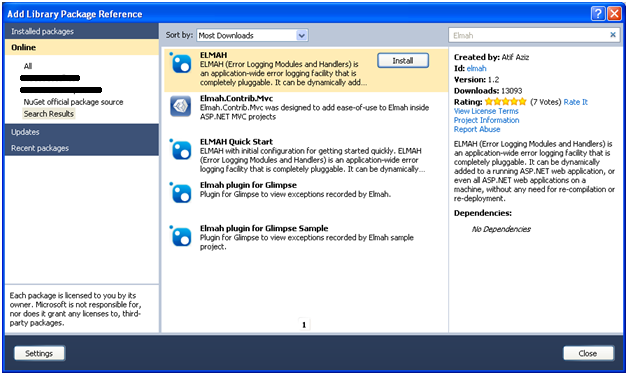
Task: Click the ELMAH package title
Action: click(213, 55)
